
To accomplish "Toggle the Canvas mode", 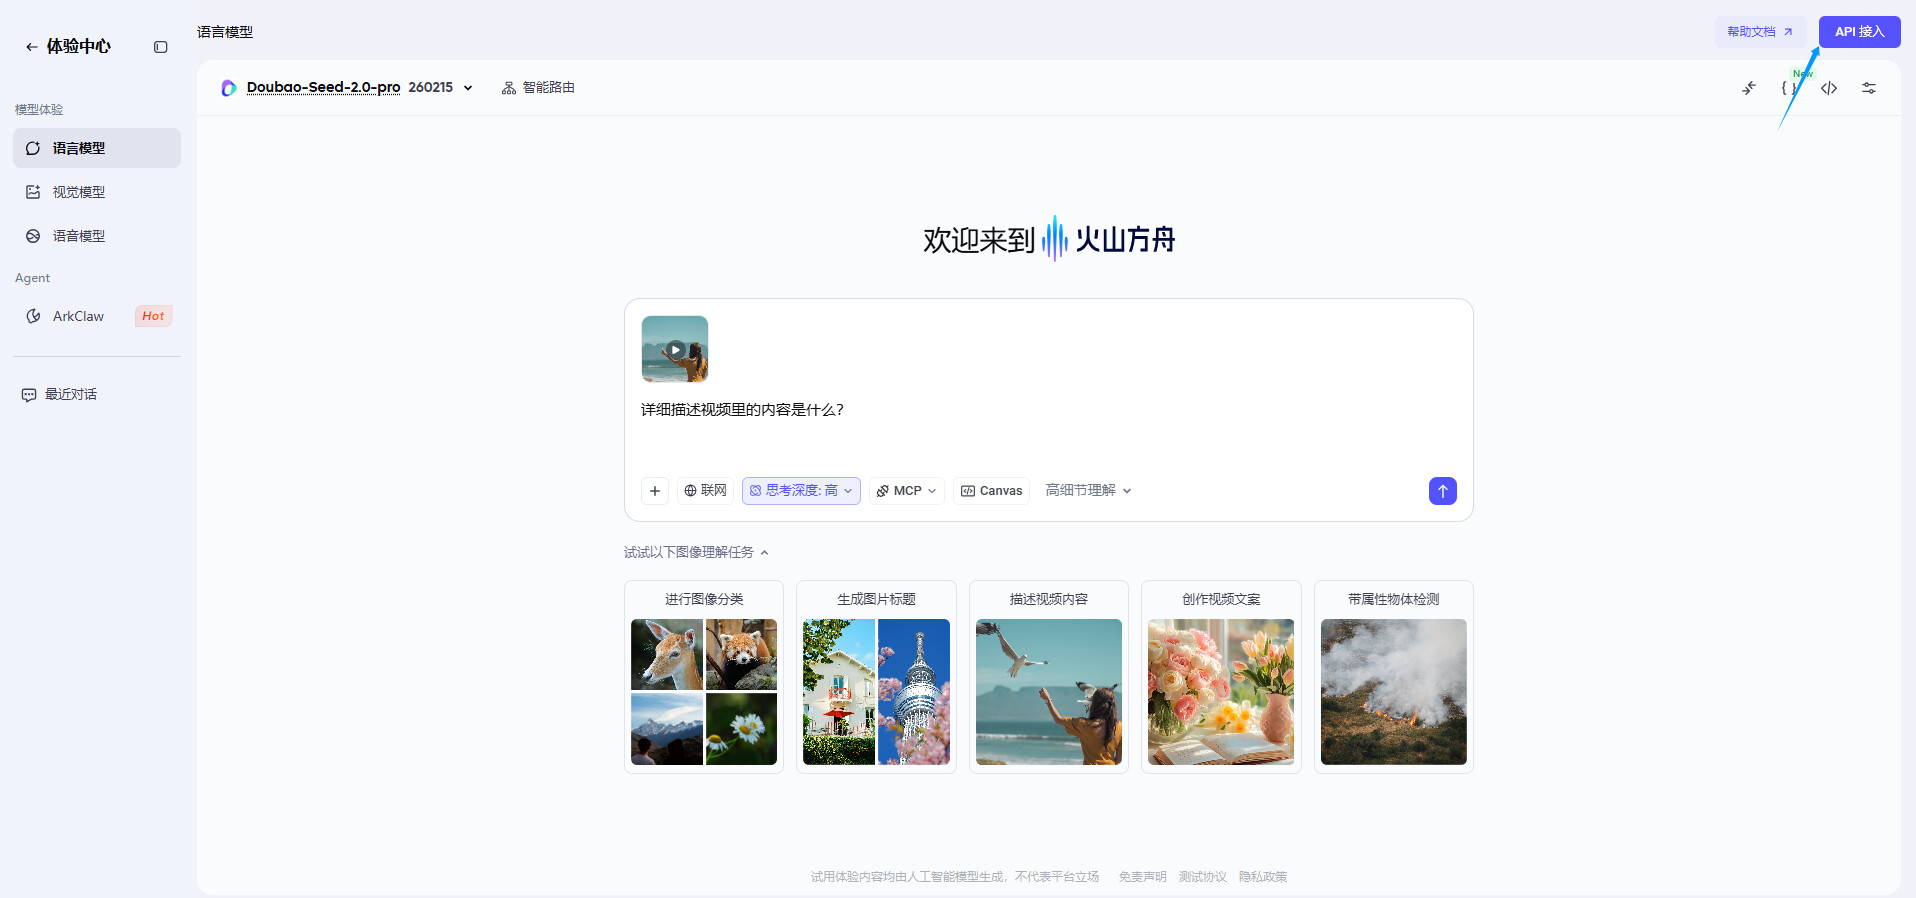I will [x=991, y=491].
